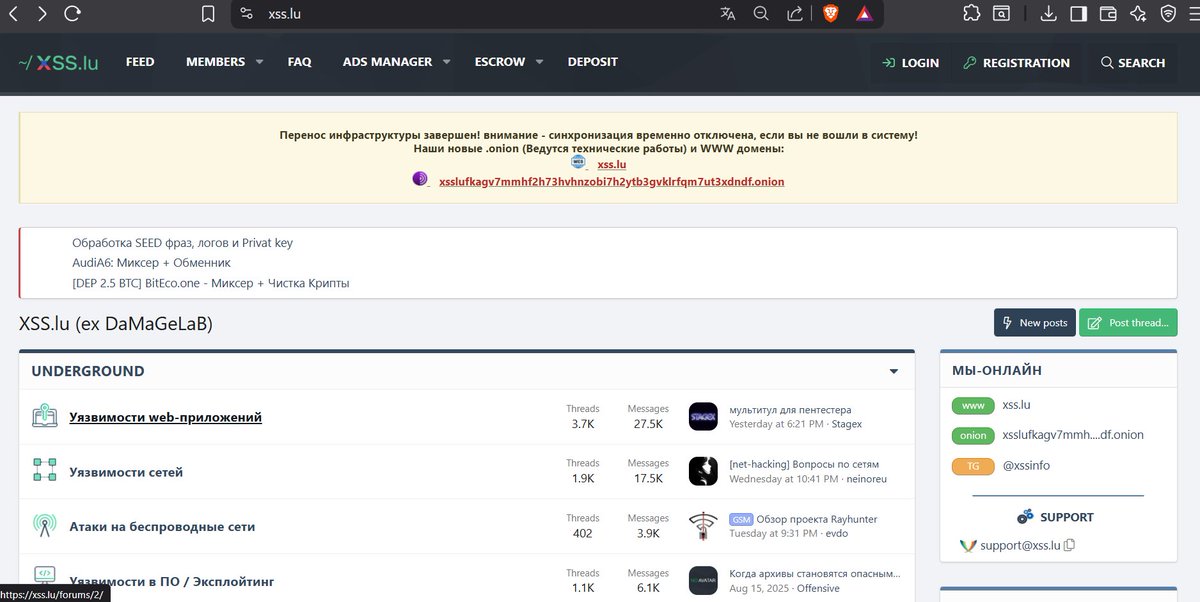
Task: Open the FAQ menu item
Action: point(299,62)
